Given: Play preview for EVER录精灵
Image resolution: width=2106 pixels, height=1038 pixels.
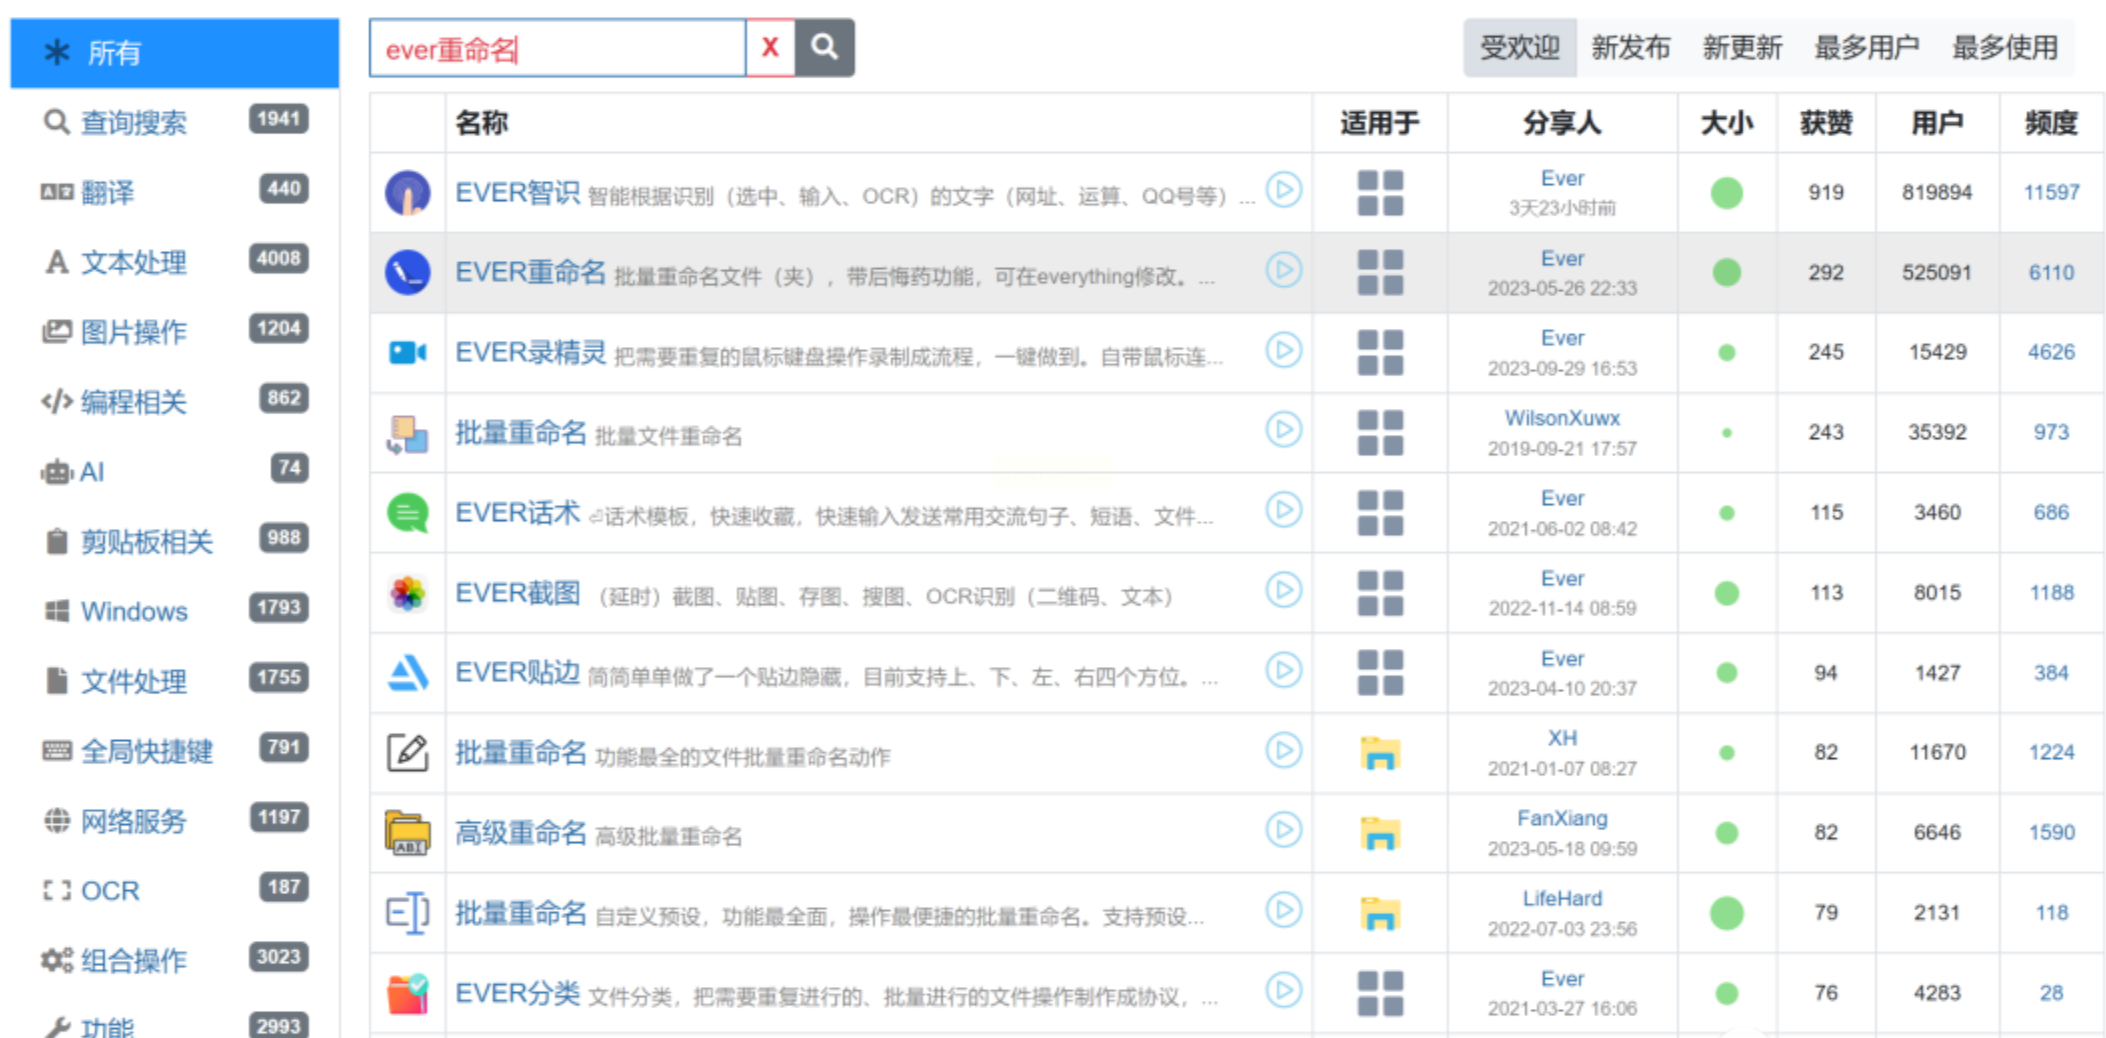Looking at the screenshot, I should coord(1284,350).
